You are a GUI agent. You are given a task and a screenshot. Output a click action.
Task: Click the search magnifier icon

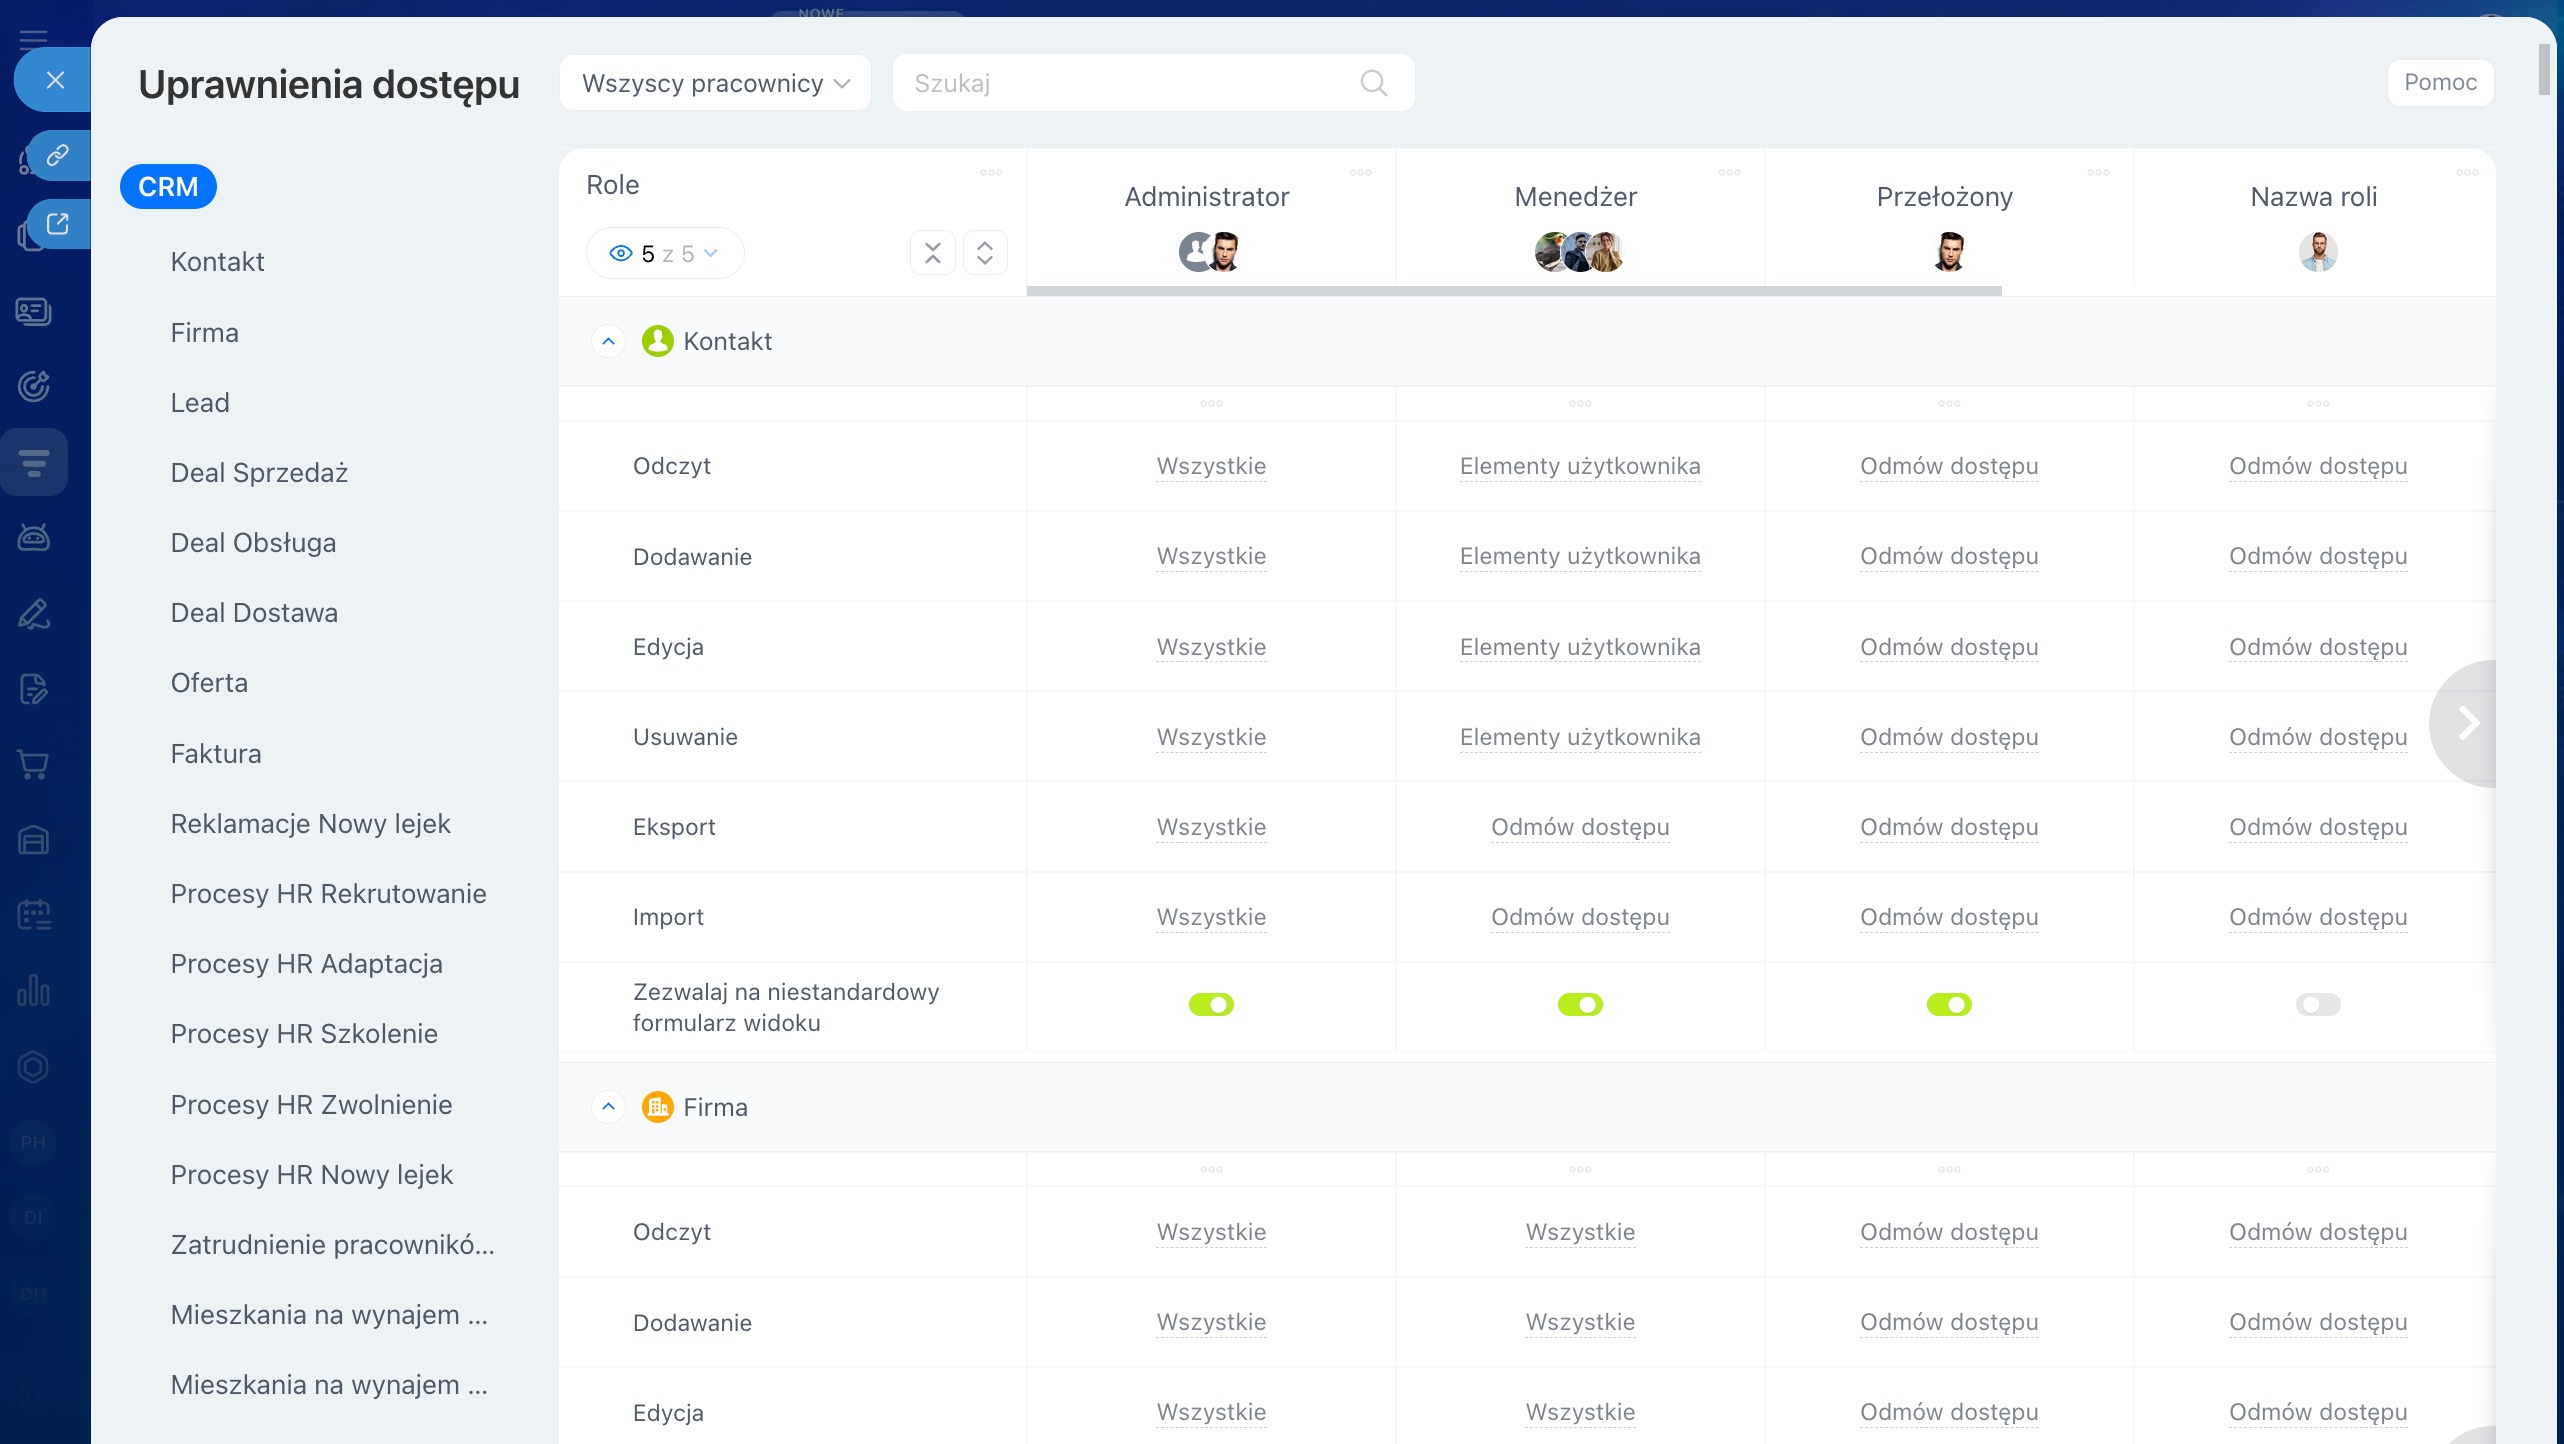tap(1374, 83)
